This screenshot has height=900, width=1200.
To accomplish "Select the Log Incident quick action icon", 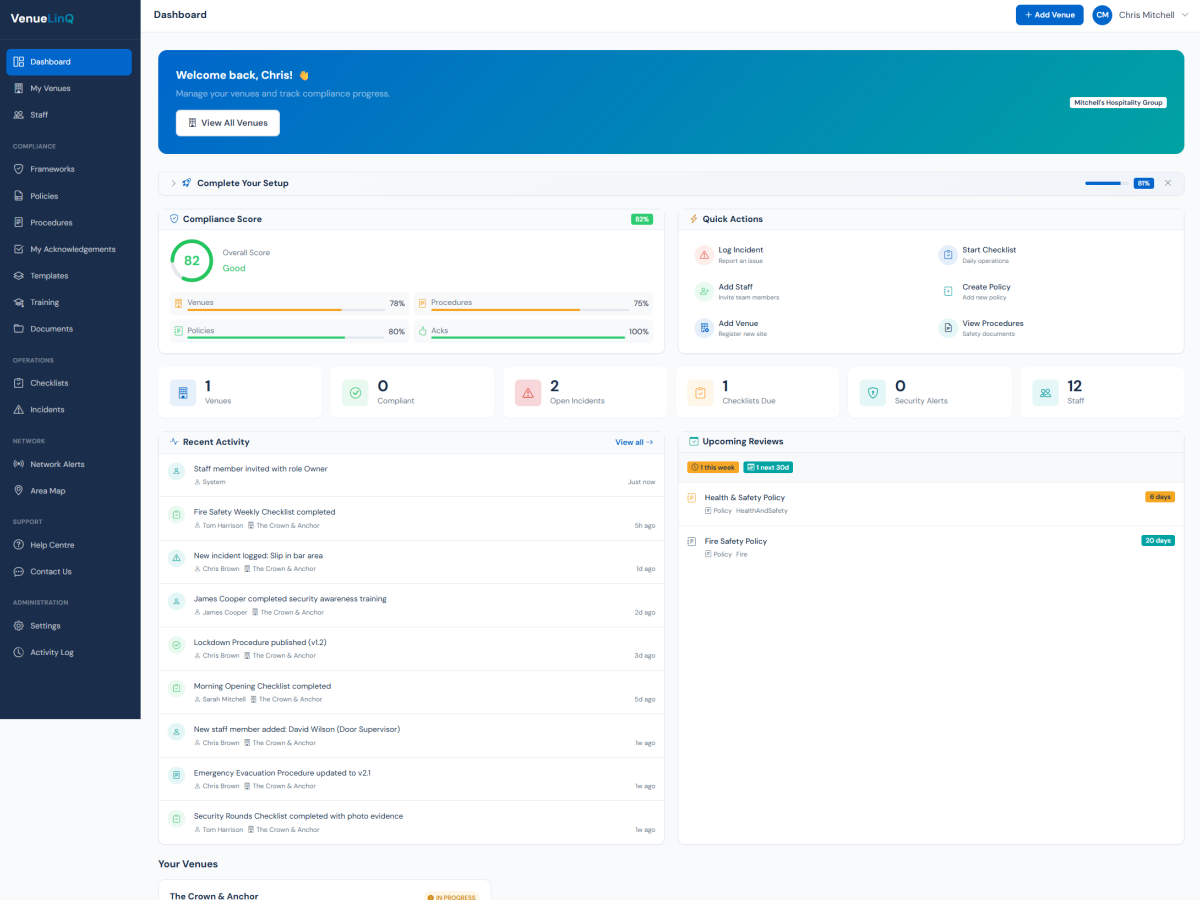I will pyautogui.click(x=704, y=255).
